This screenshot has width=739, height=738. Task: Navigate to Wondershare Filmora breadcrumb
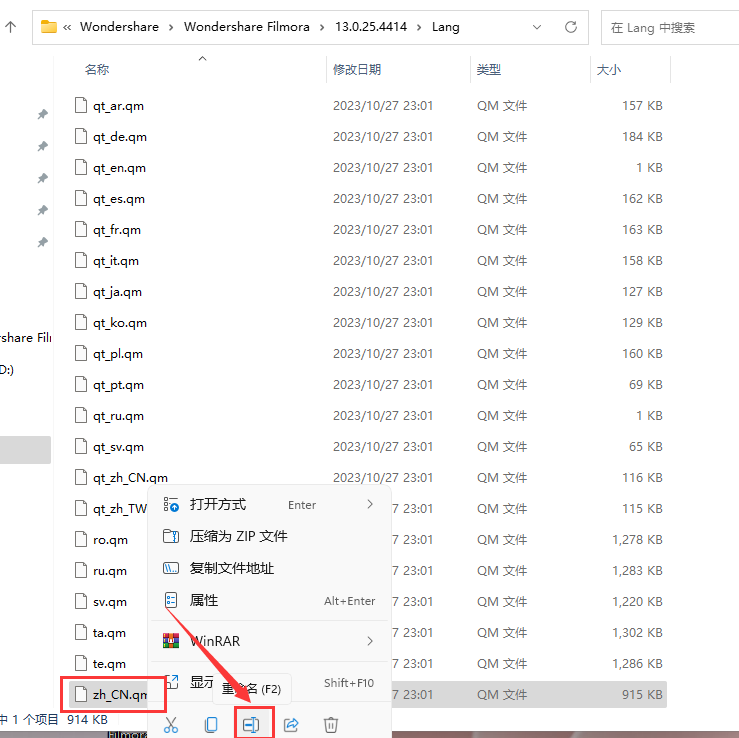246,27
